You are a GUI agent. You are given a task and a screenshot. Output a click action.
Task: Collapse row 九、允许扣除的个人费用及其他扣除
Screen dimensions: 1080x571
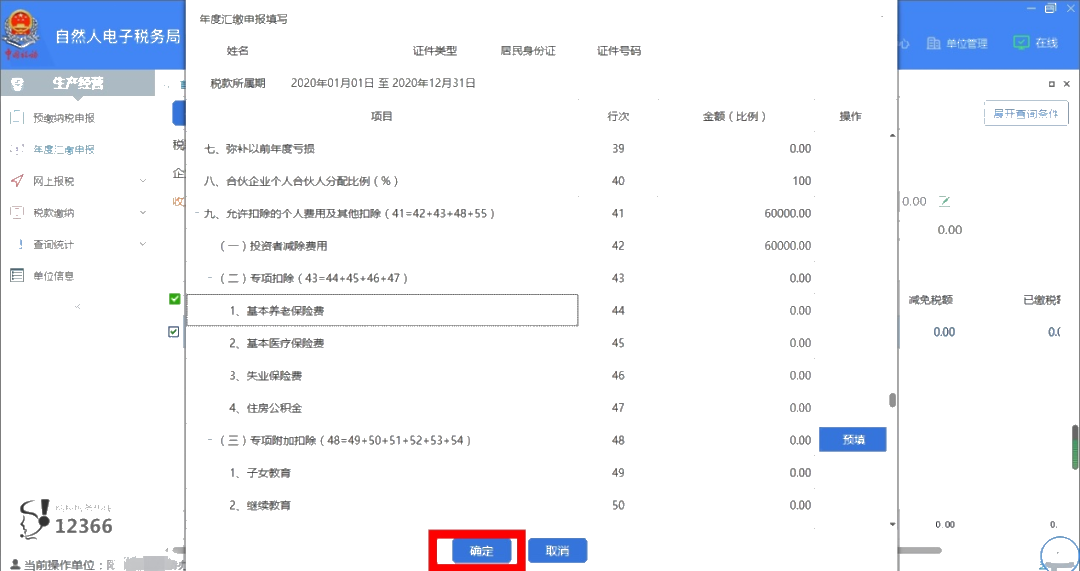pyautogui.click(x=198, y=214)
